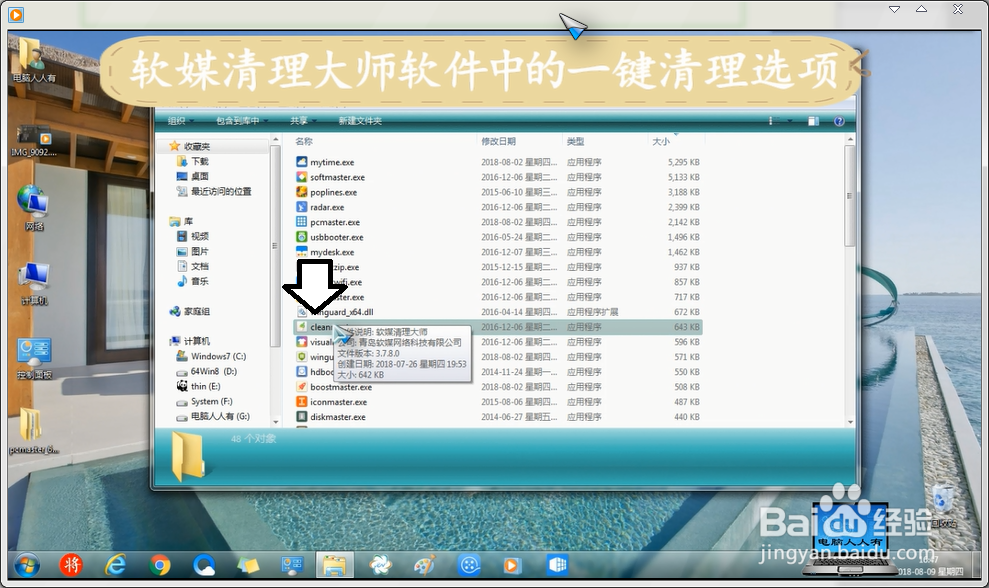Select the usbbooter.exe file icon

coord(301,237)
